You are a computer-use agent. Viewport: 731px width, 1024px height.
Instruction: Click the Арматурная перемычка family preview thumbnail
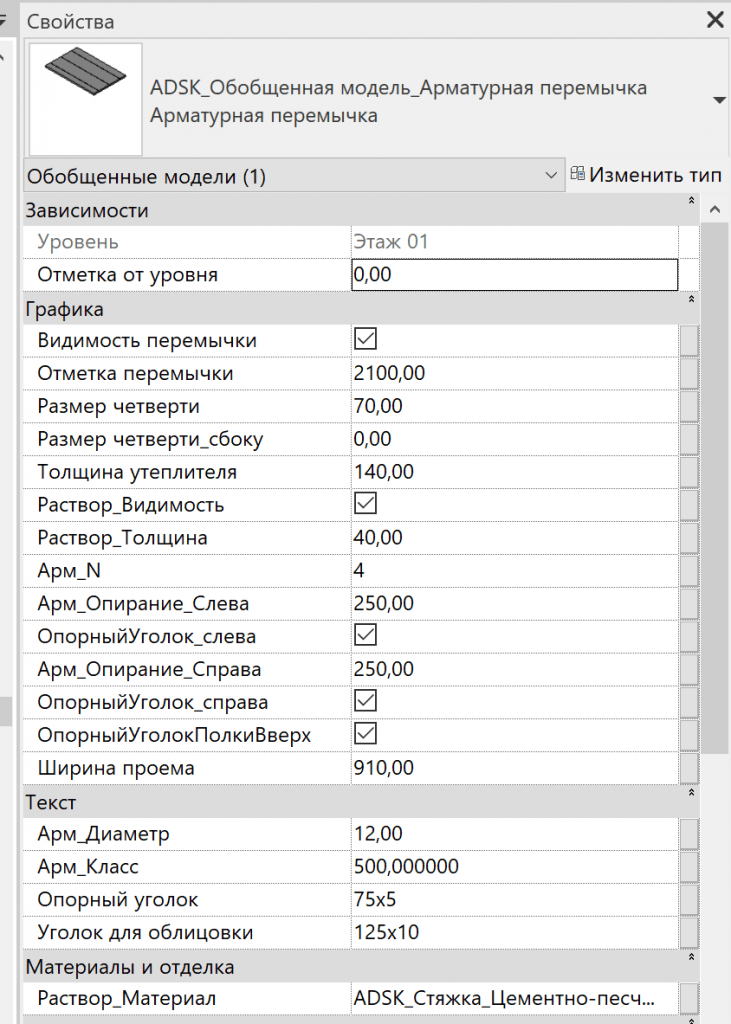tap(85, 99)
